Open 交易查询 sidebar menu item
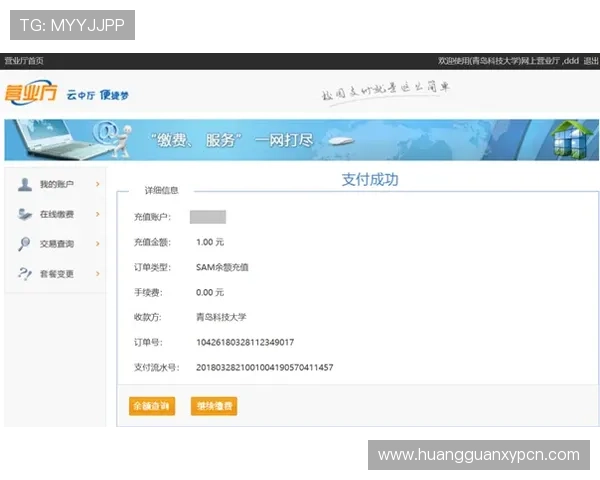This screenshot has height=480, width=600. pos(55,243)
